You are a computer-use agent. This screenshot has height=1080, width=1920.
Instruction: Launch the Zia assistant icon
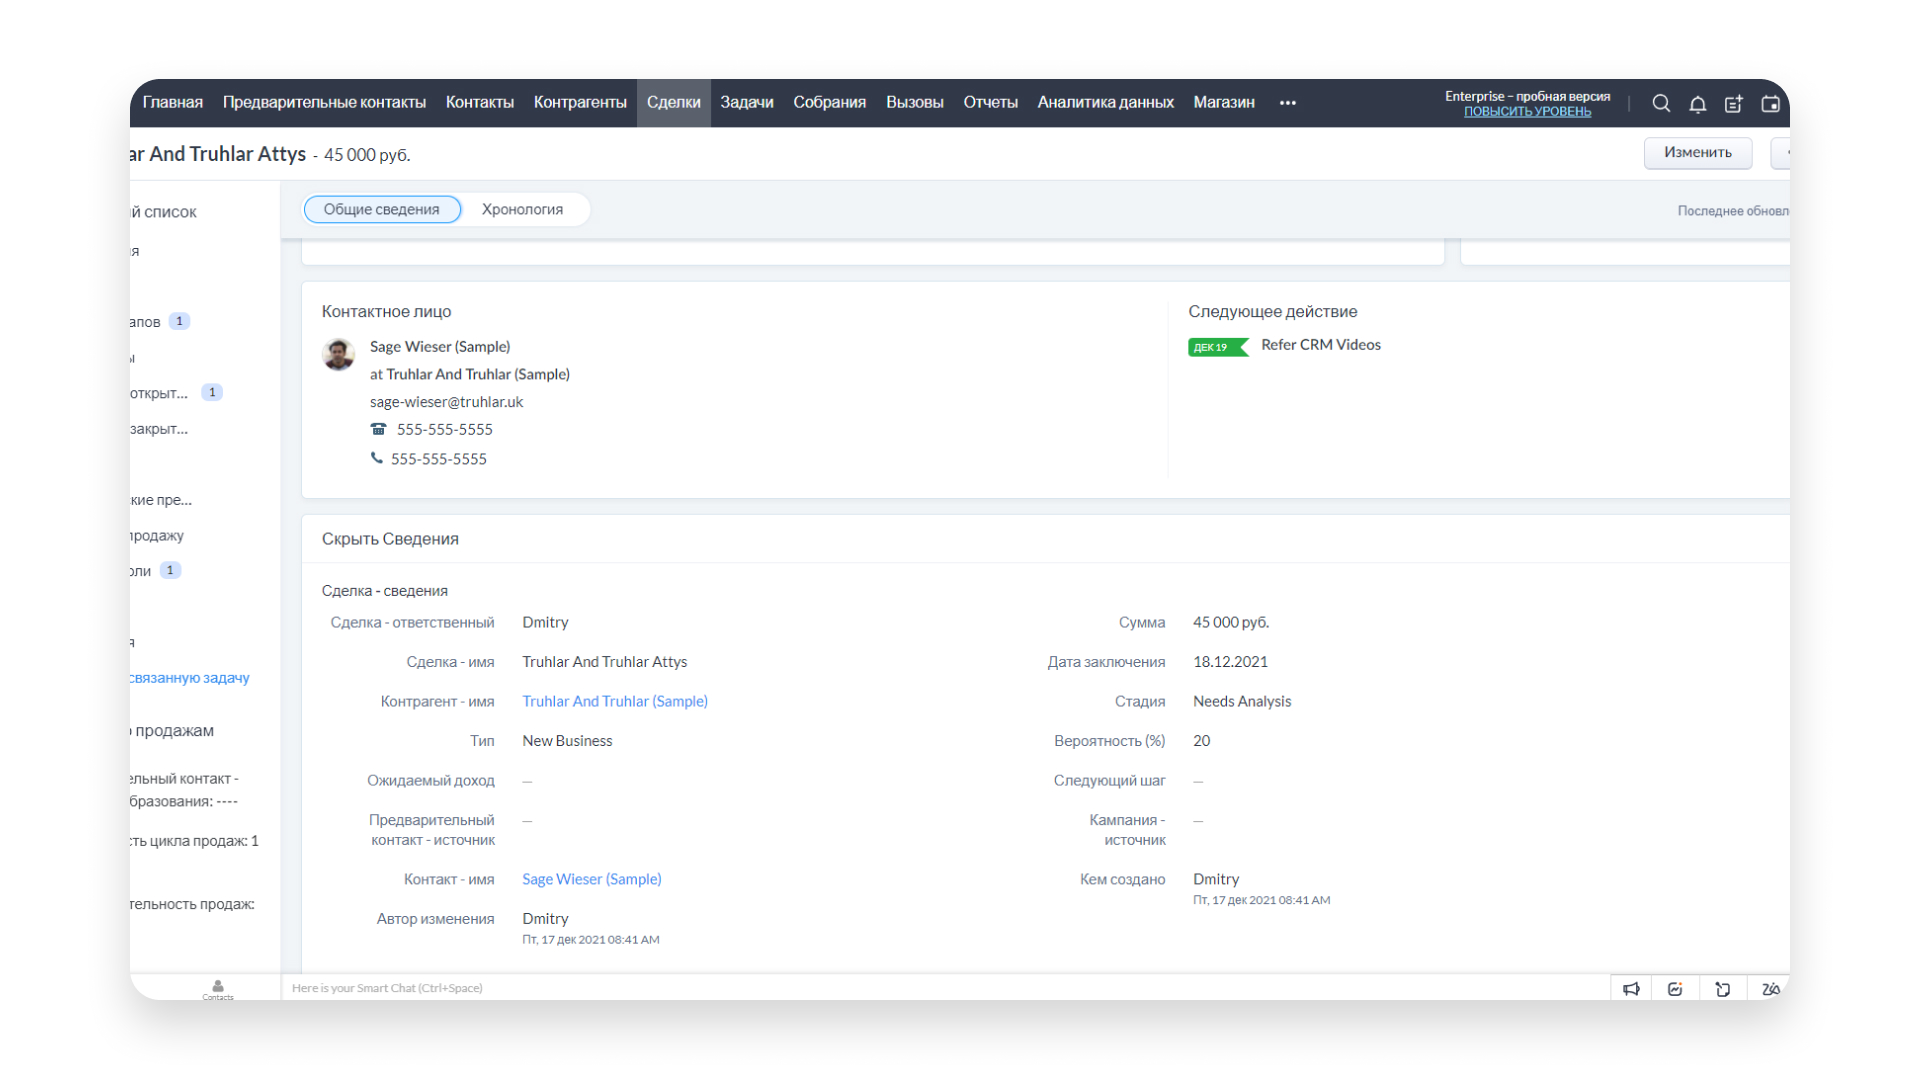(x=1770, y=989)
